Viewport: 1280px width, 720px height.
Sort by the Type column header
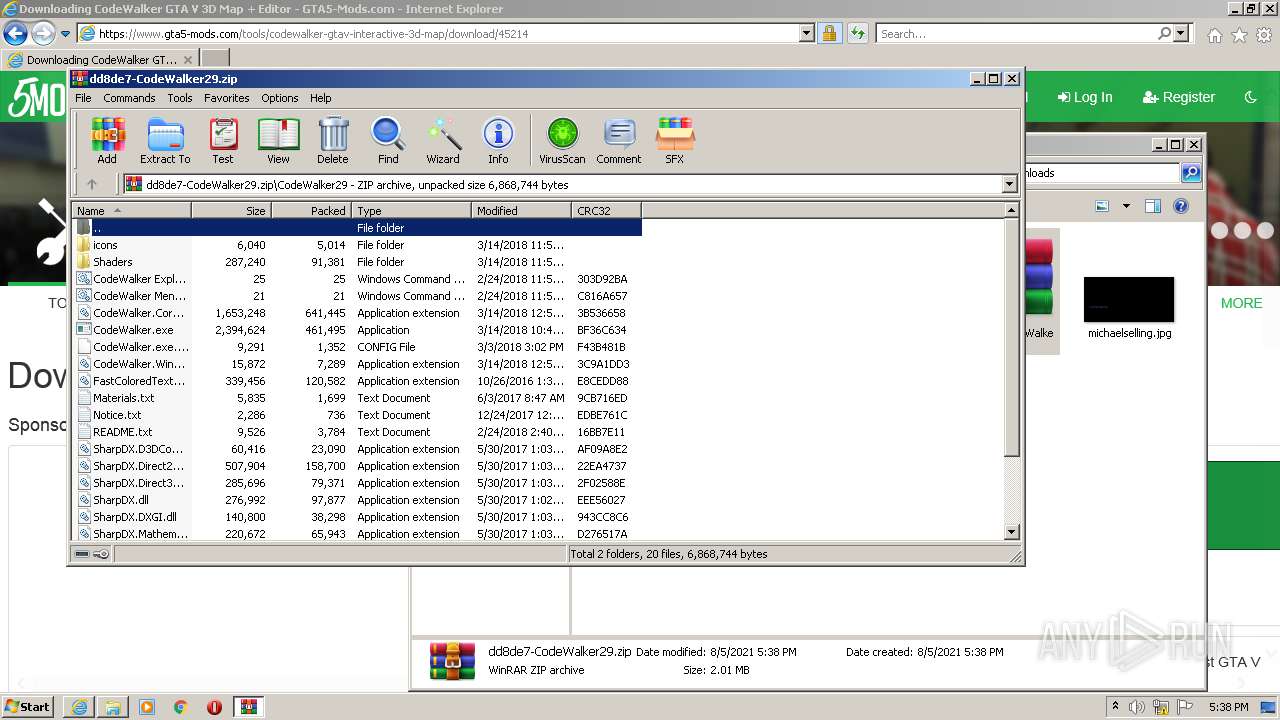coord(411,210)
